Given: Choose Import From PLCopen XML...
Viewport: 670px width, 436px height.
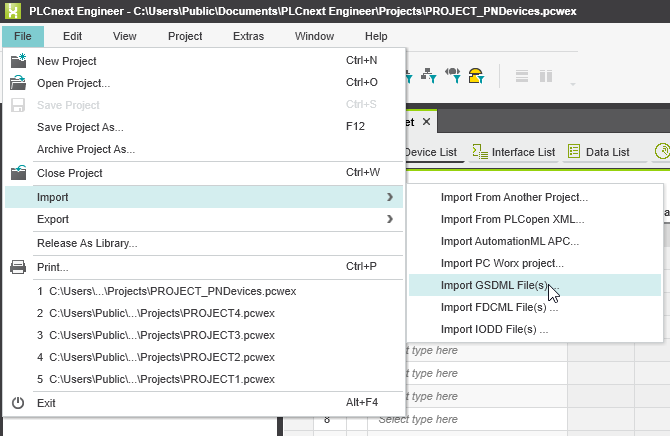Looking at the screenshot, I should [535, 219].
